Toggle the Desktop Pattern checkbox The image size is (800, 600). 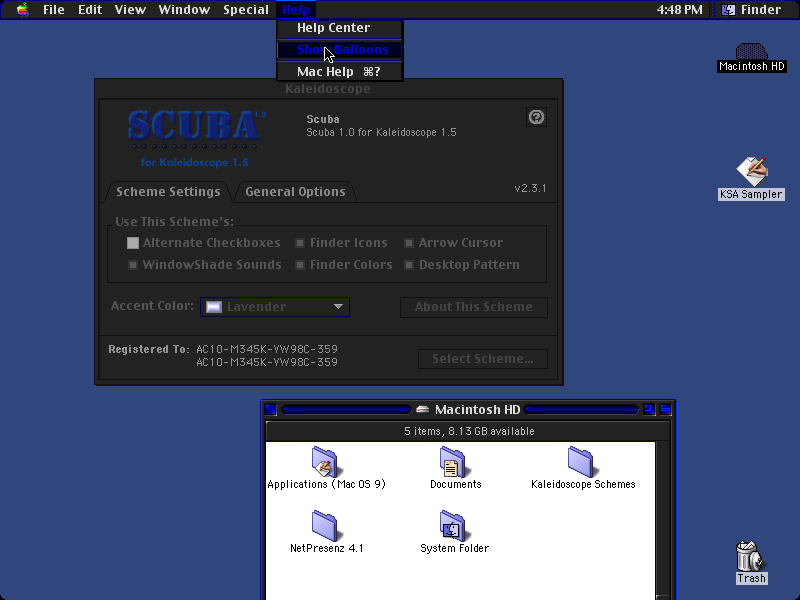point(409,265)
